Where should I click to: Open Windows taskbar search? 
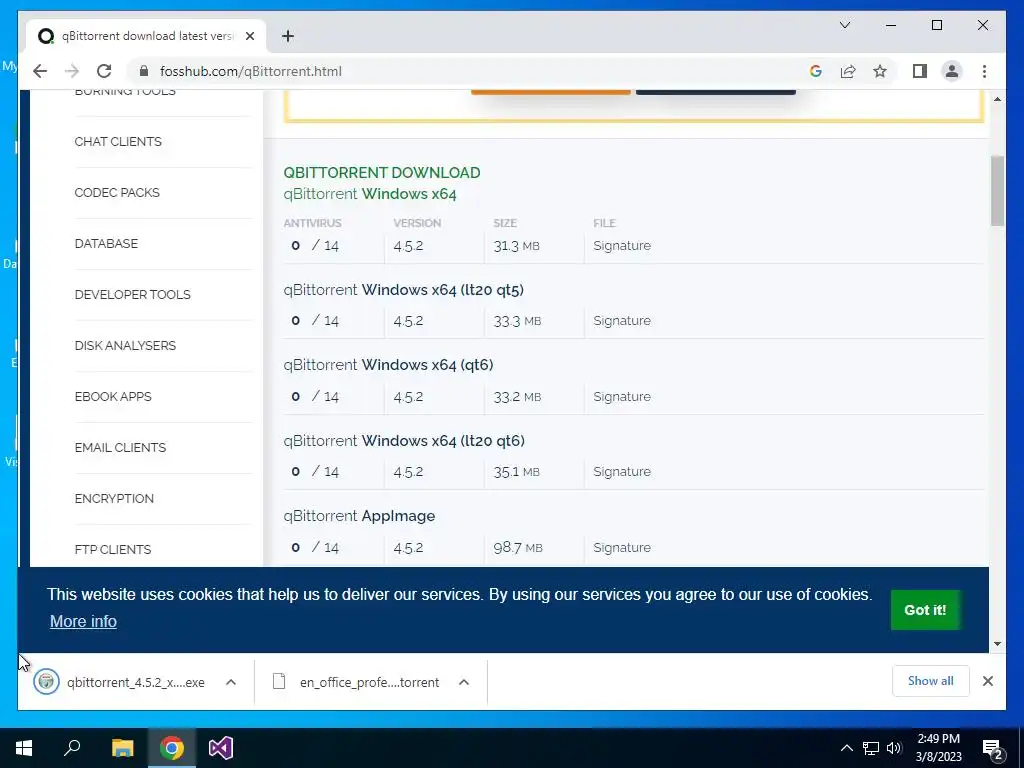pos(72,748)
